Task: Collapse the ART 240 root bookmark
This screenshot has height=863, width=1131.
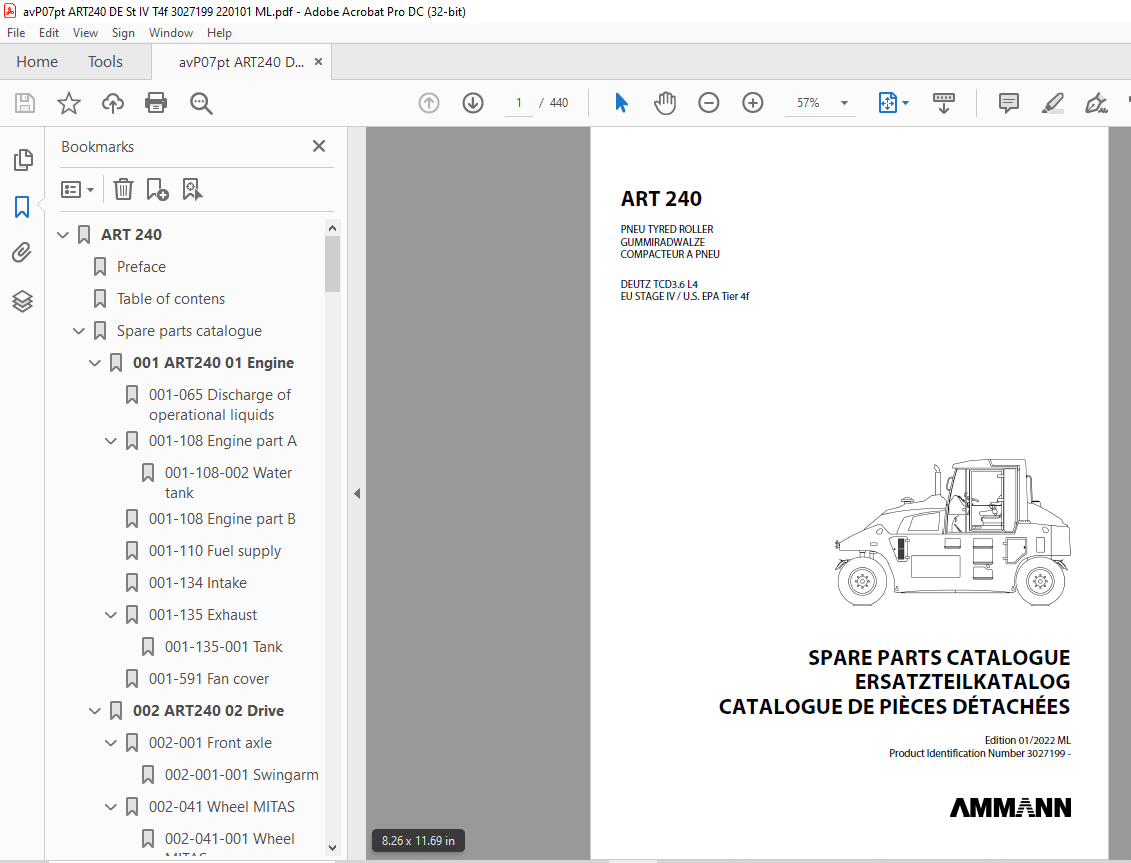Action: [x=63, y=235]
